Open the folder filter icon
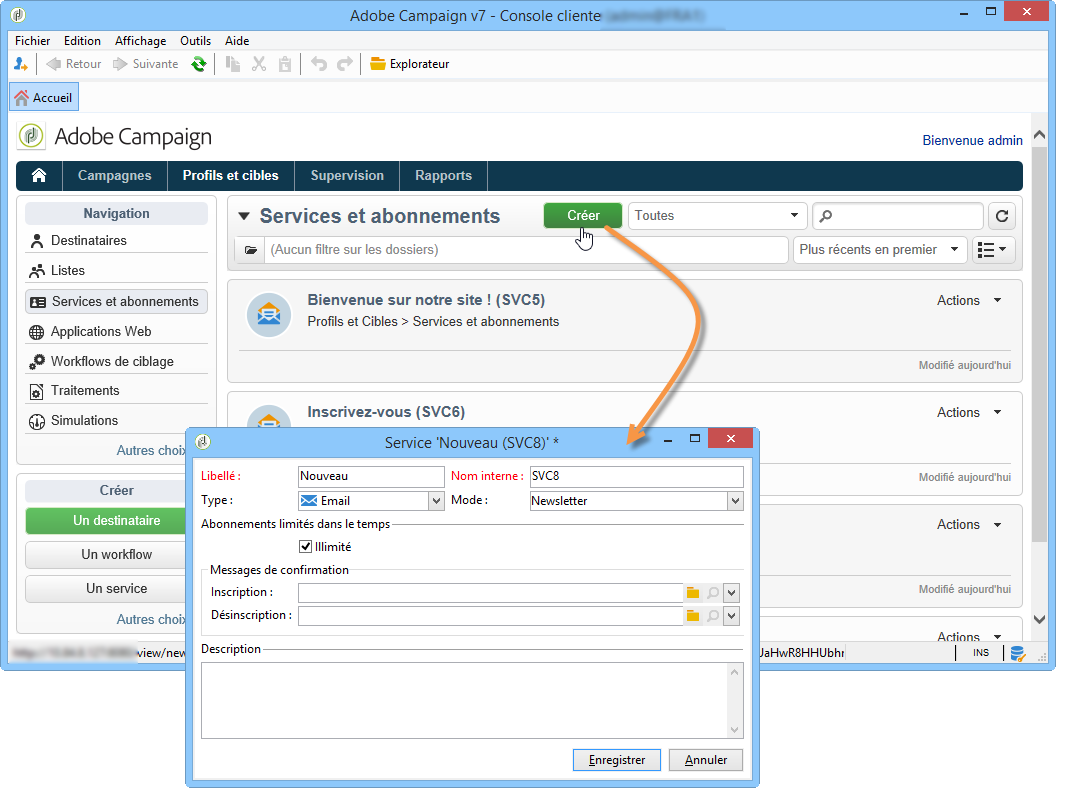The height and width of the screenshot is (788, 1070). click(x=250, y=250)
